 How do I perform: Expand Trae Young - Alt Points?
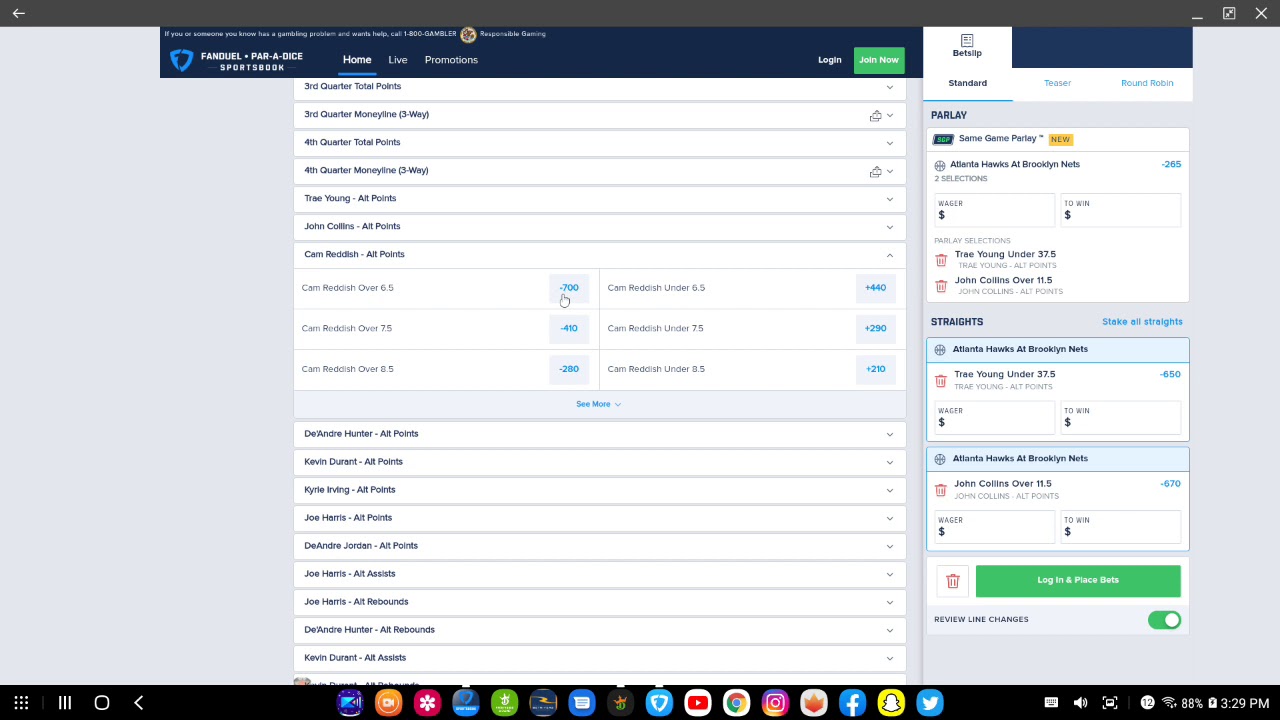click(599, 198)
